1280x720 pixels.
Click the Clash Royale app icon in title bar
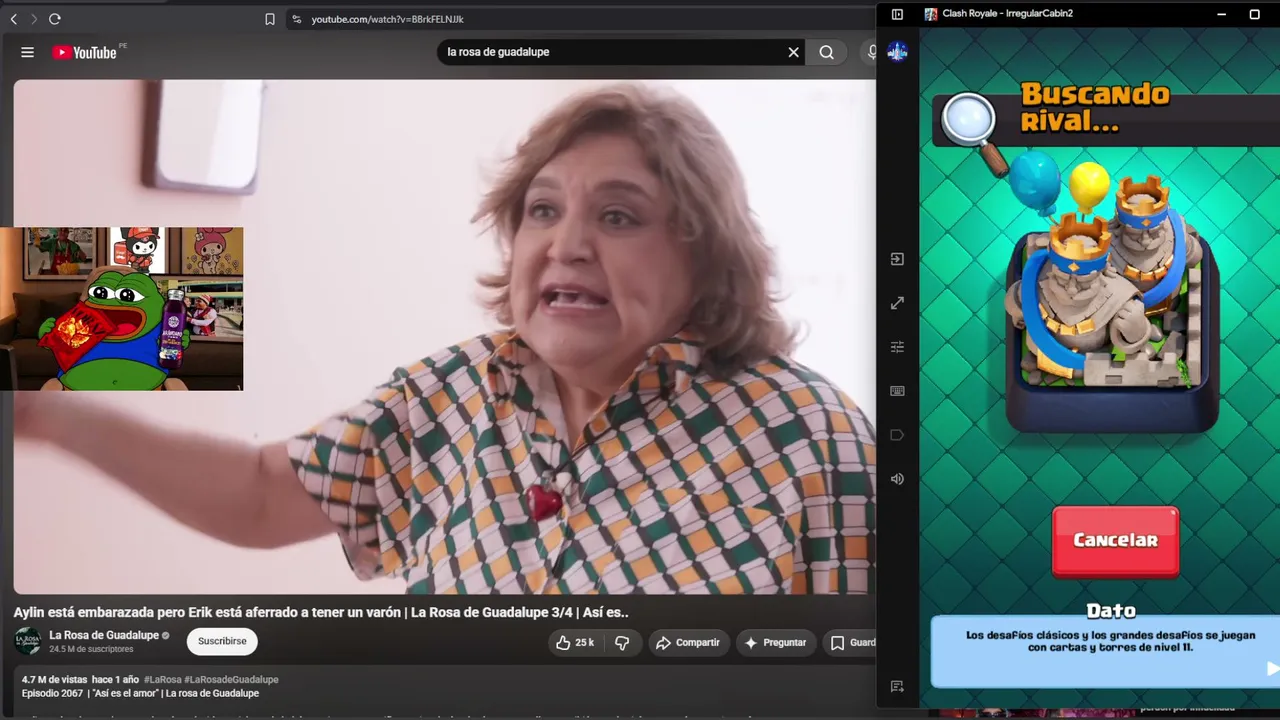931,14
